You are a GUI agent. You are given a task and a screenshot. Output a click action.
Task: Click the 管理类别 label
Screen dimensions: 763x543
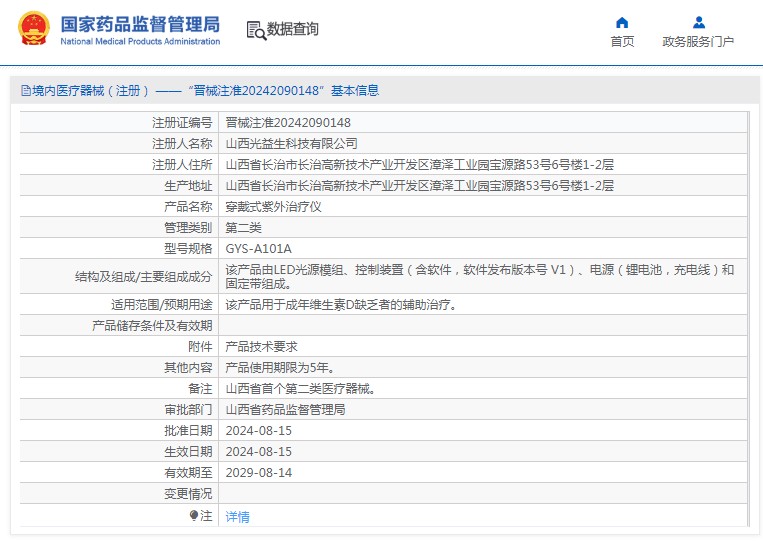click(188, 227)
